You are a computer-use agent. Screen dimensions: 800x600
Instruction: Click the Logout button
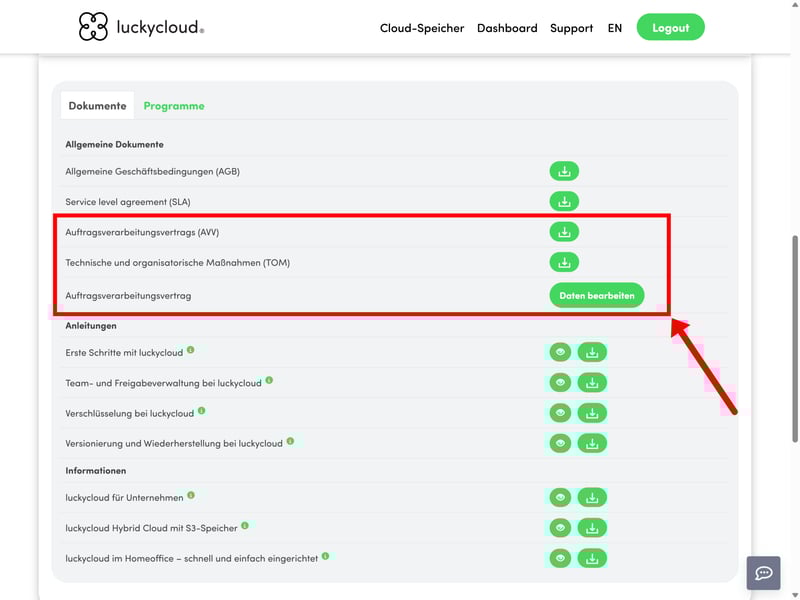670,28
